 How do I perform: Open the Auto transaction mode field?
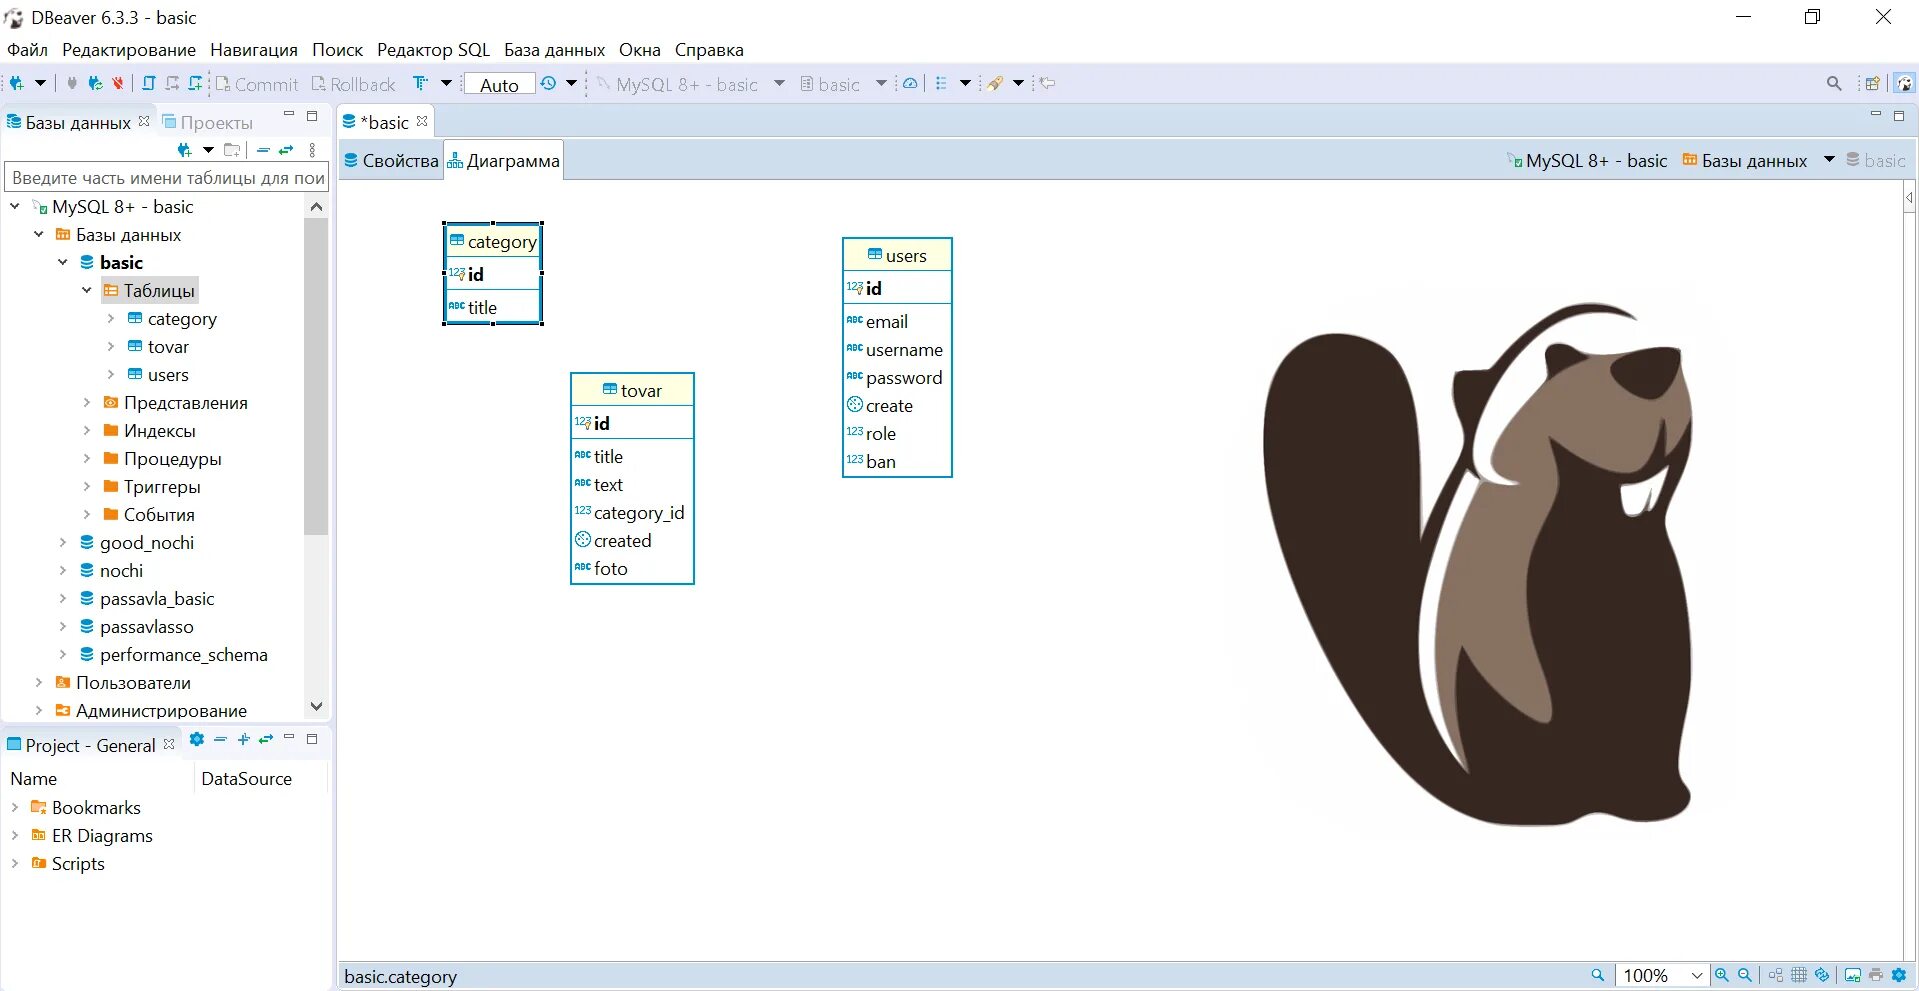499,85
